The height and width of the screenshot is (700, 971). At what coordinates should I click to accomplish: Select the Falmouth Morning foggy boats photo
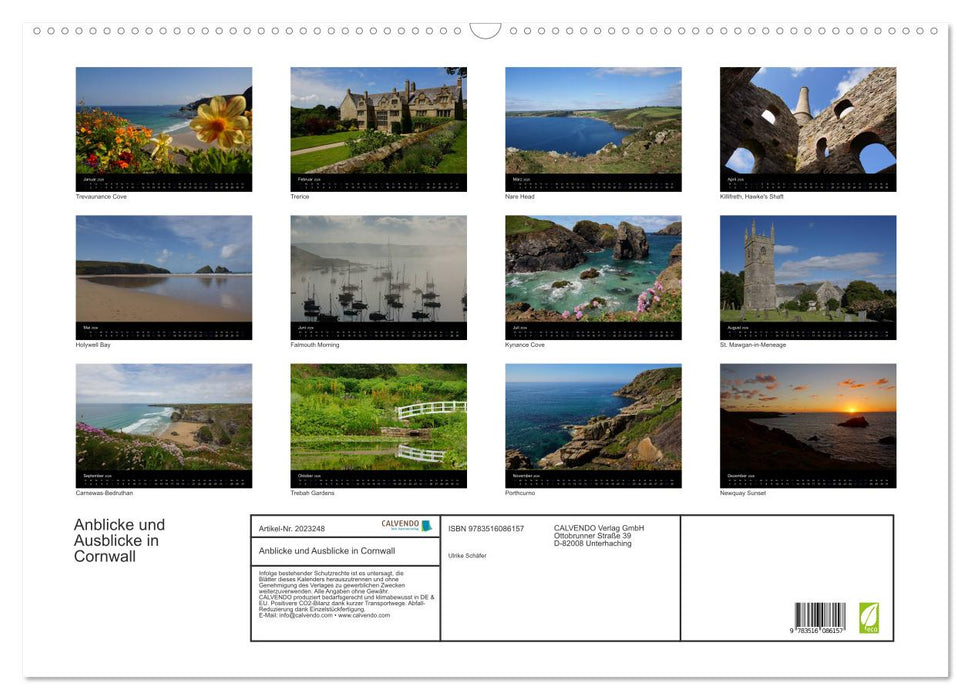pos(378,269)
